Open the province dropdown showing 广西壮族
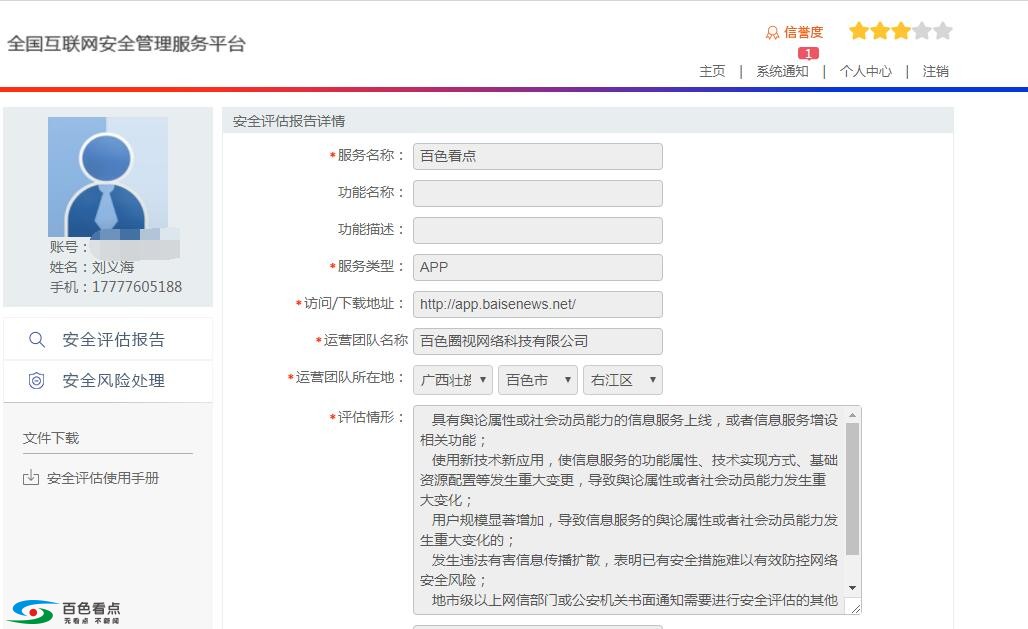Screen dimensions: 1028x629 point(452,380)
